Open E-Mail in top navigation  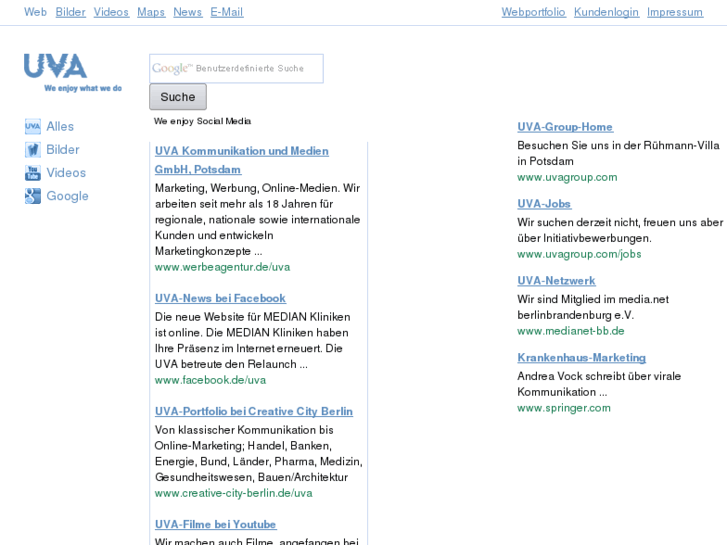click(x=227, y=12)
